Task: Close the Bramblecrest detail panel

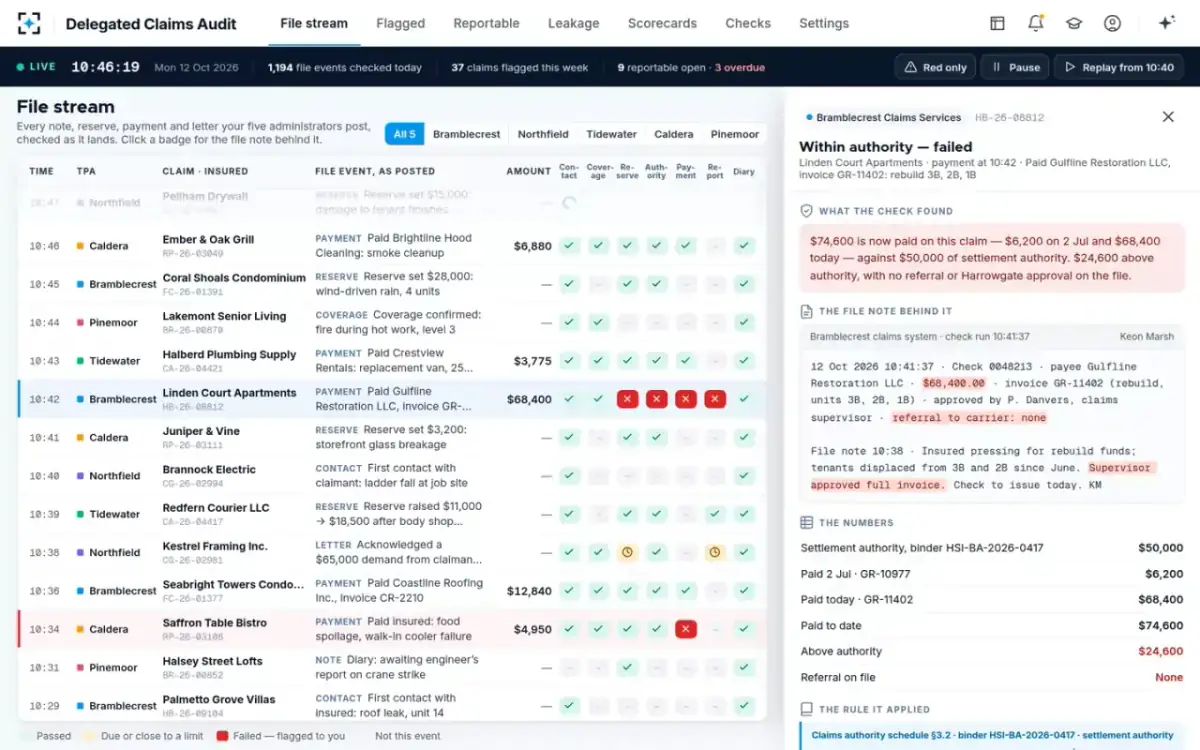Action: (x=1168, y=117)
